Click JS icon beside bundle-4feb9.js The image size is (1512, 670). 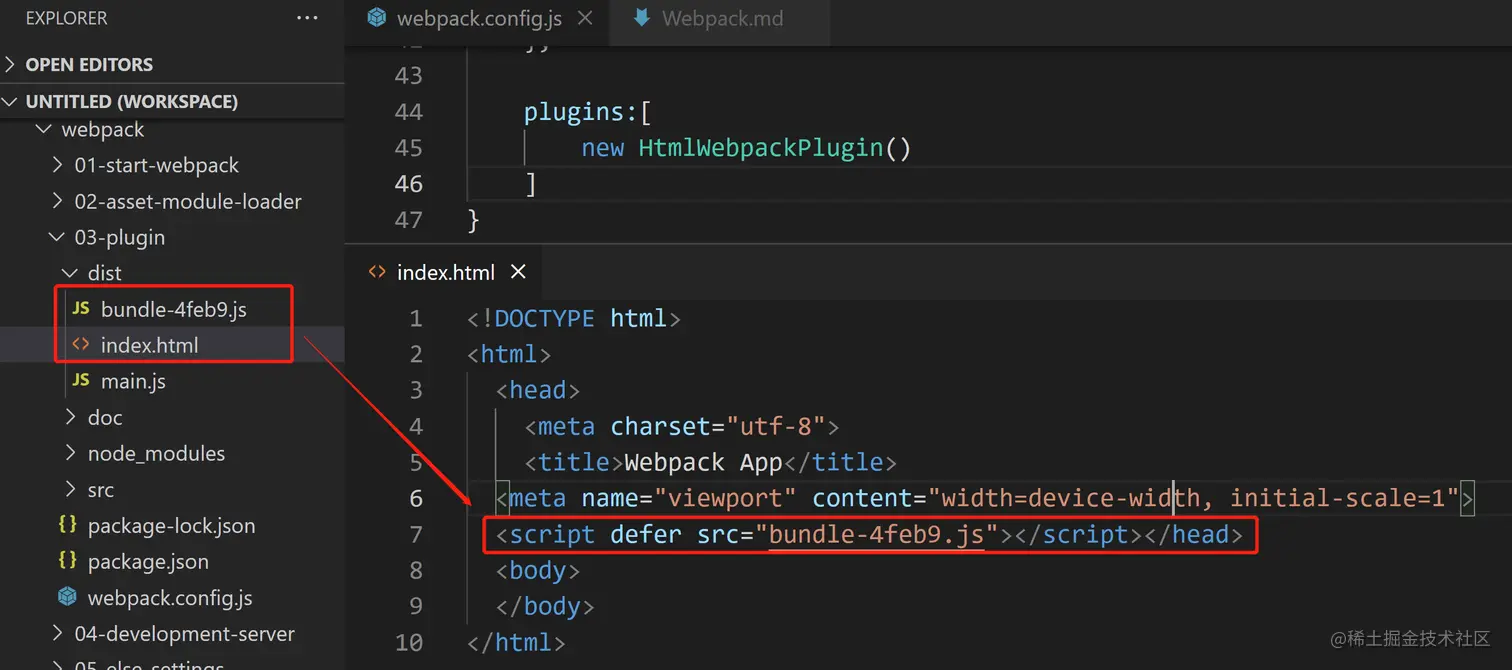pos(82,309)
